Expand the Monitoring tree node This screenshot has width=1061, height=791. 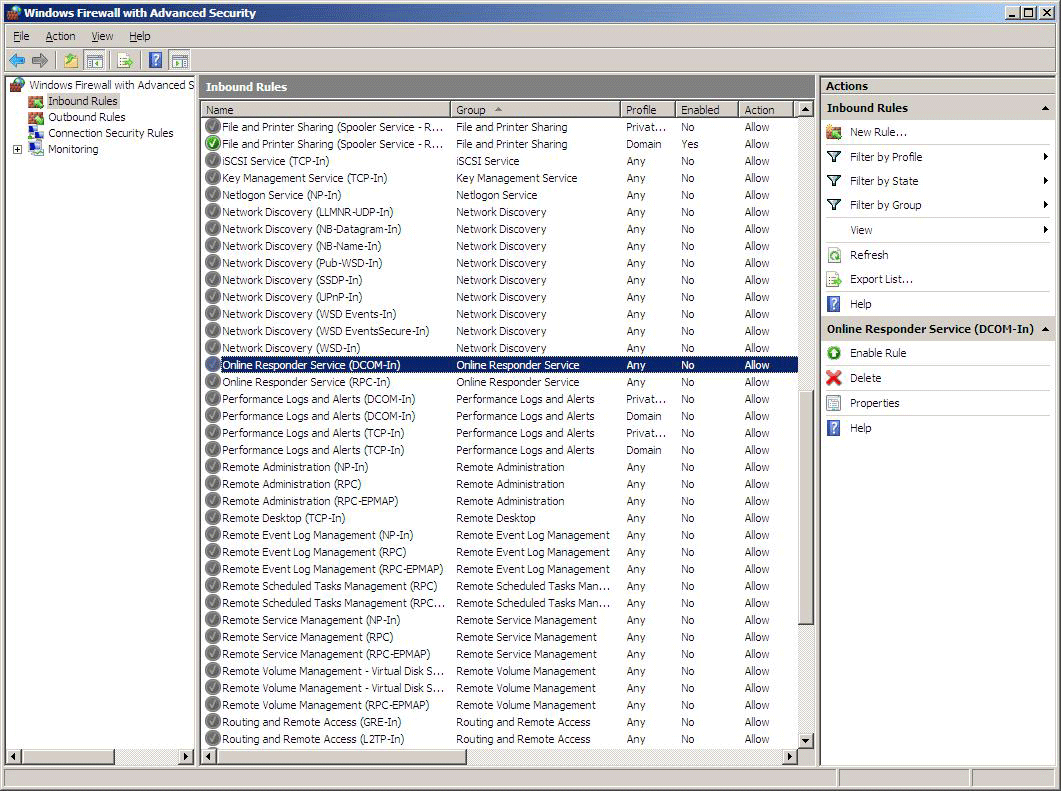click(x=18, y=150)
